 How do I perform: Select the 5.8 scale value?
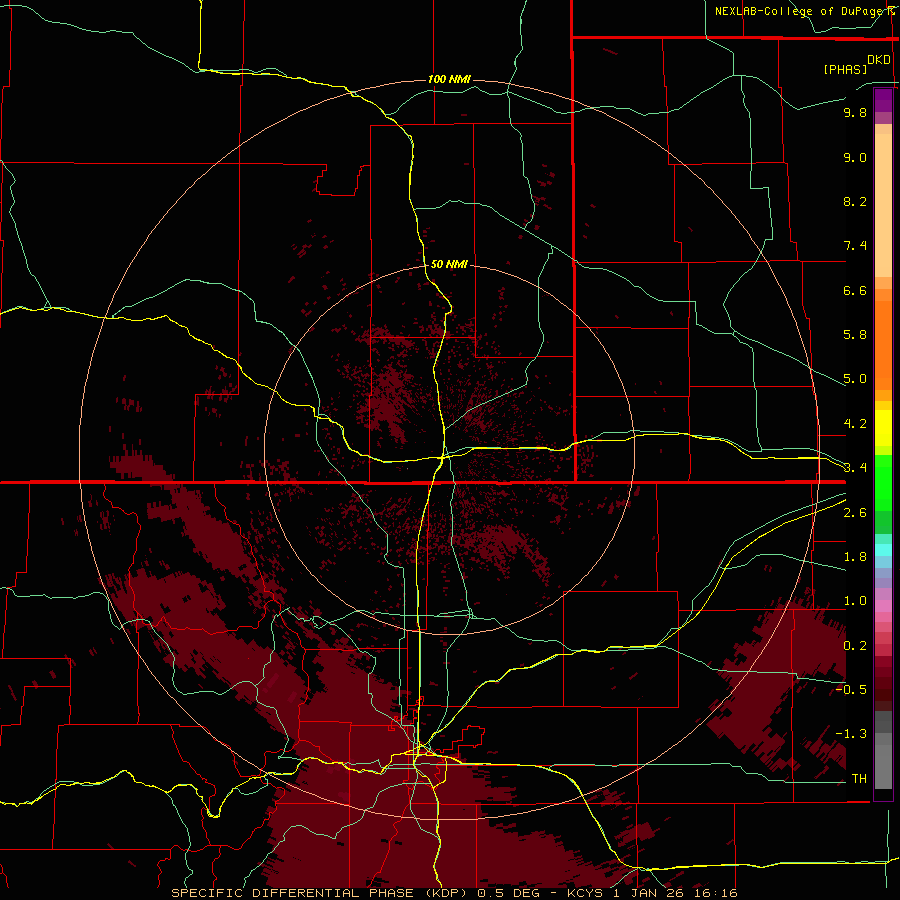[855, 335]
